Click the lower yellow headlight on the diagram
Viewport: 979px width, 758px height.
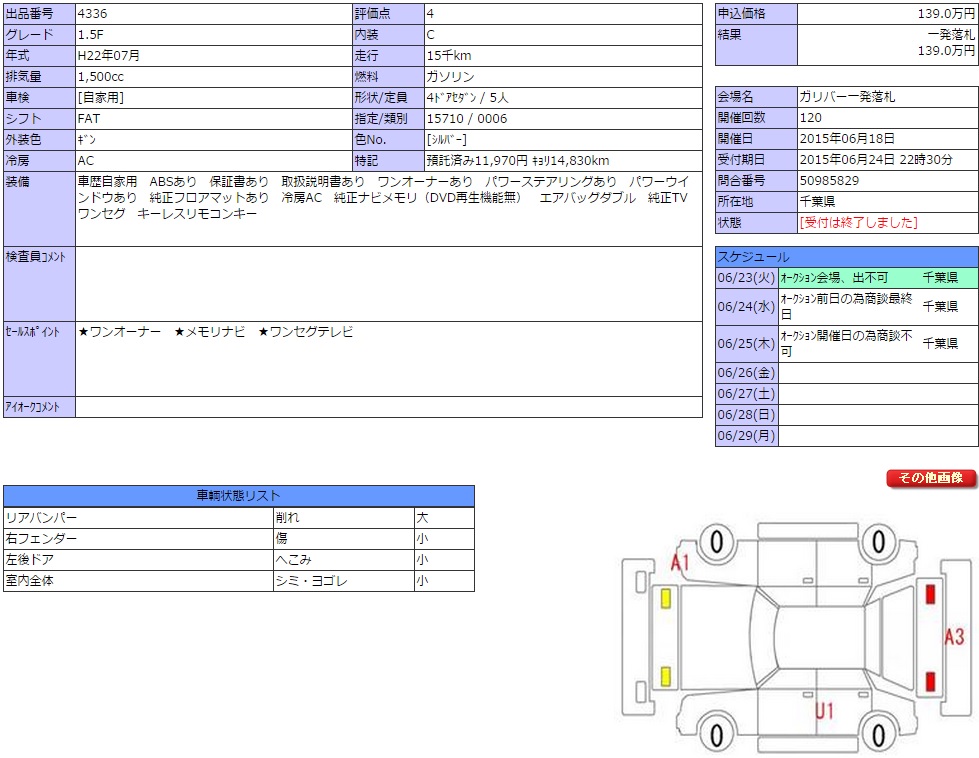666,676
